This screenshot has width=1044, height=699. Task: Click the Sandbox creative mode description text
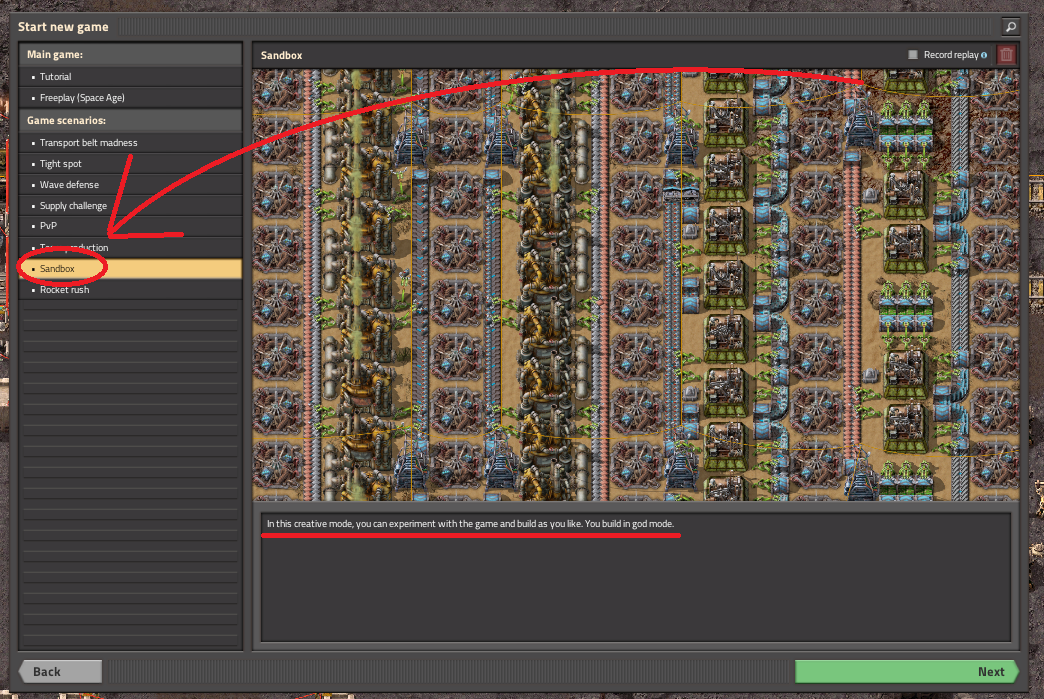pyautogui.click(x=470, y=524)
